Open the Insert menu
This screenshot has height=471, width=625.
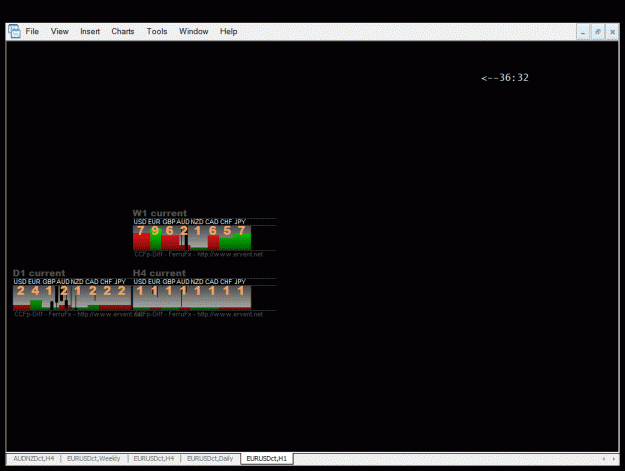pyautogui.click(x=90, y=31)
